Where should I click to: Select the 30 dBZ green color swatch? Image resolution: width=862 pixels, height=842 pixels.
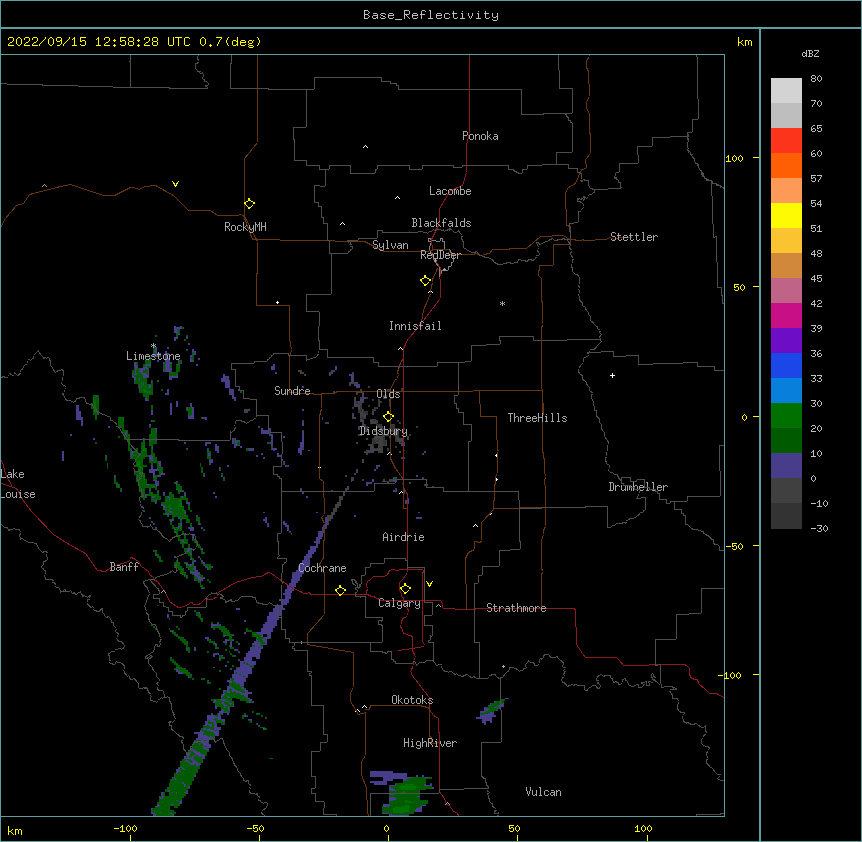(786, 416)
